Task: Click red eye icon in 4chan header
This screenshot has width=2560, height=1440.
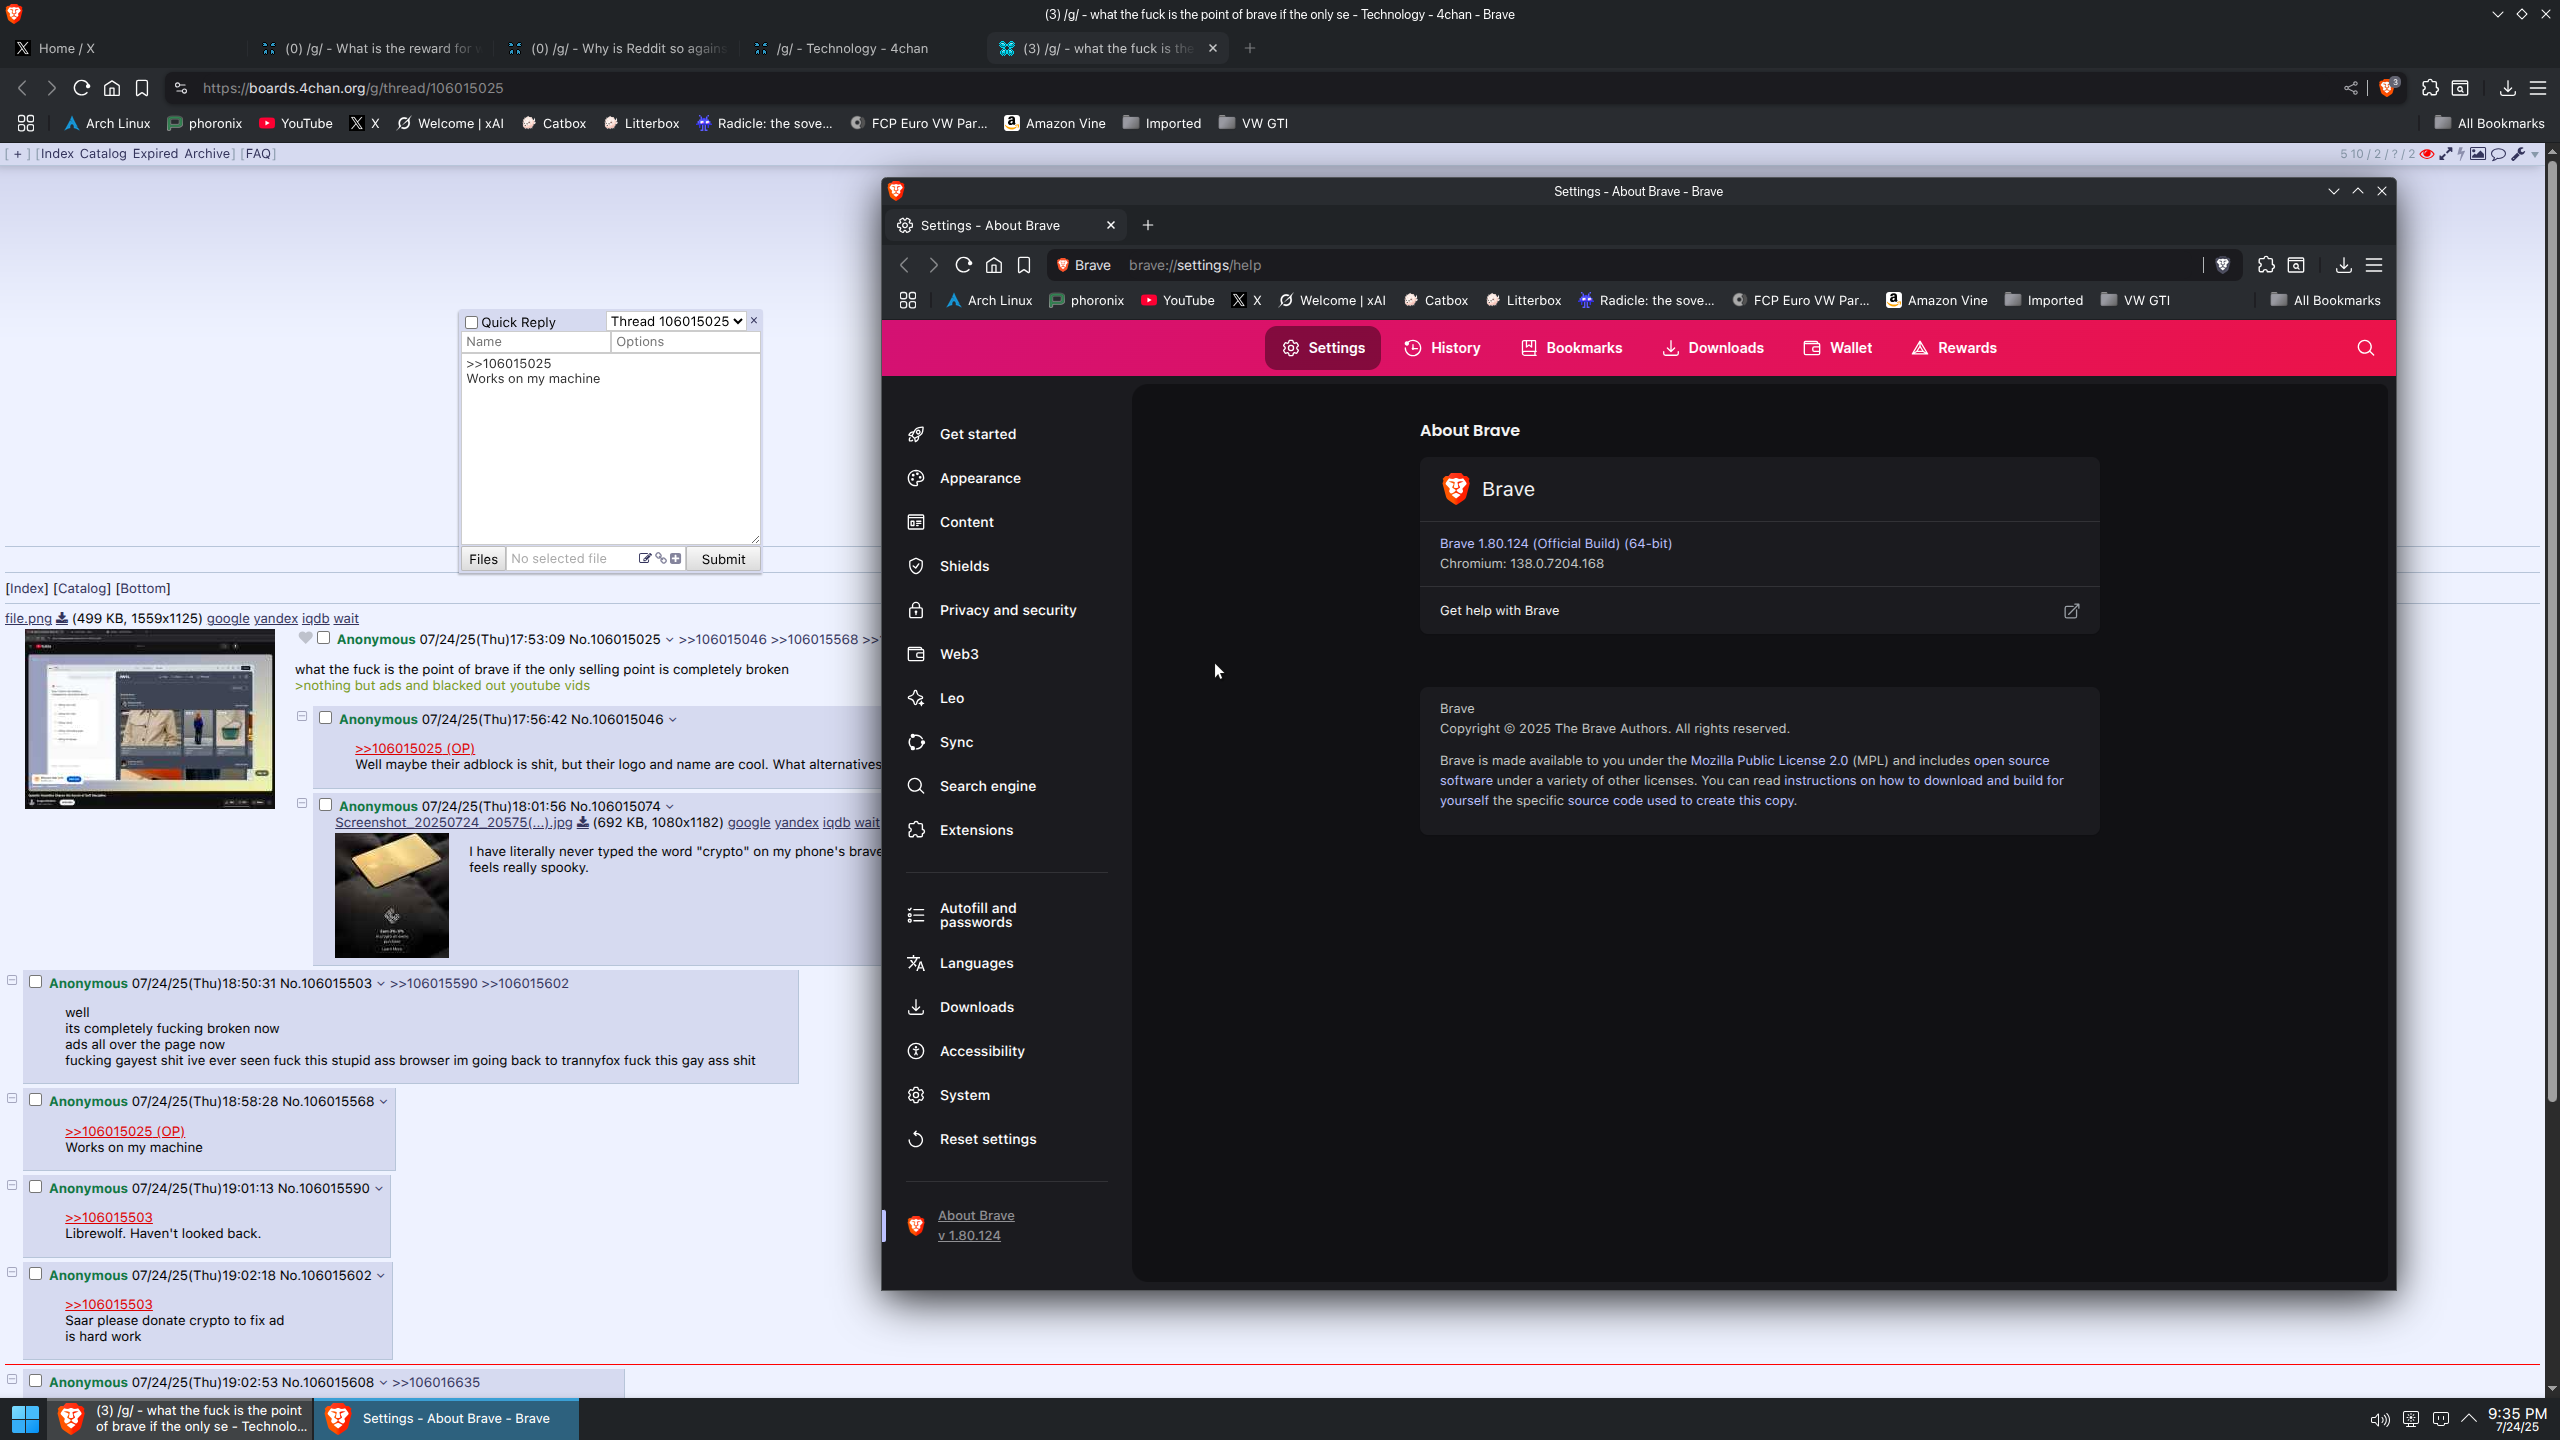Action: coord(2427,154)
